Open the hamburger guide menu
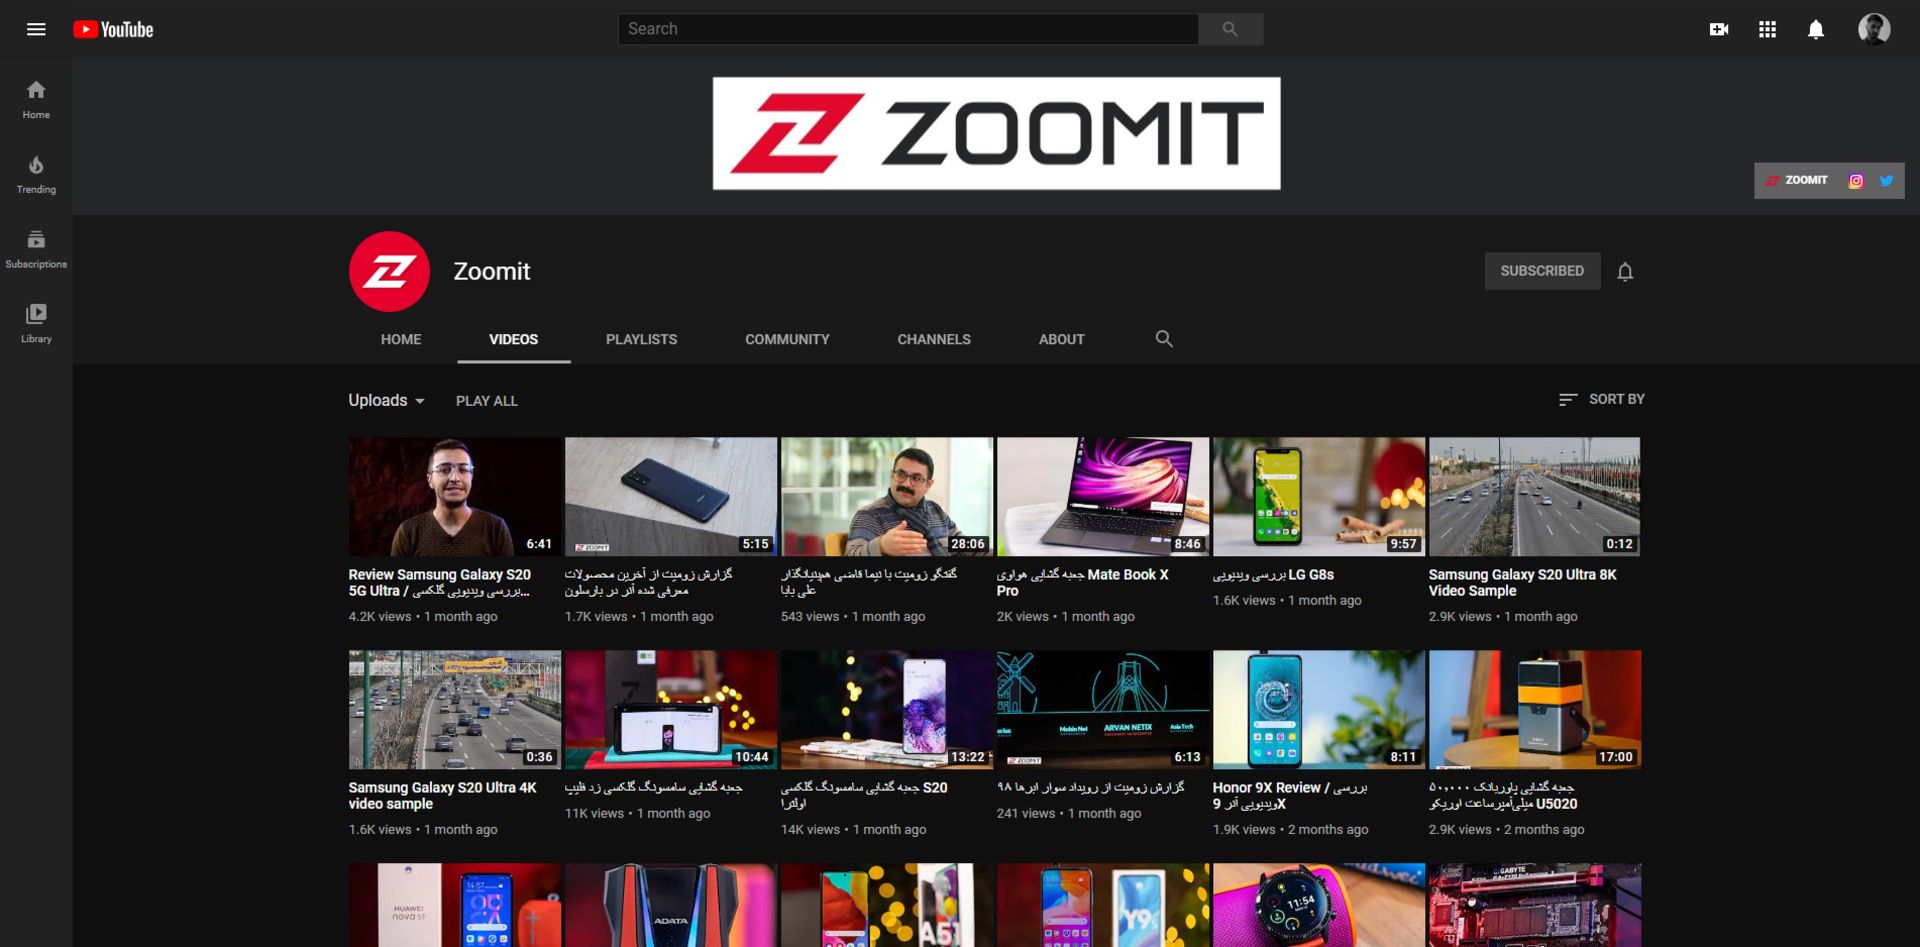1920x947 pixels. coord(36,29)
